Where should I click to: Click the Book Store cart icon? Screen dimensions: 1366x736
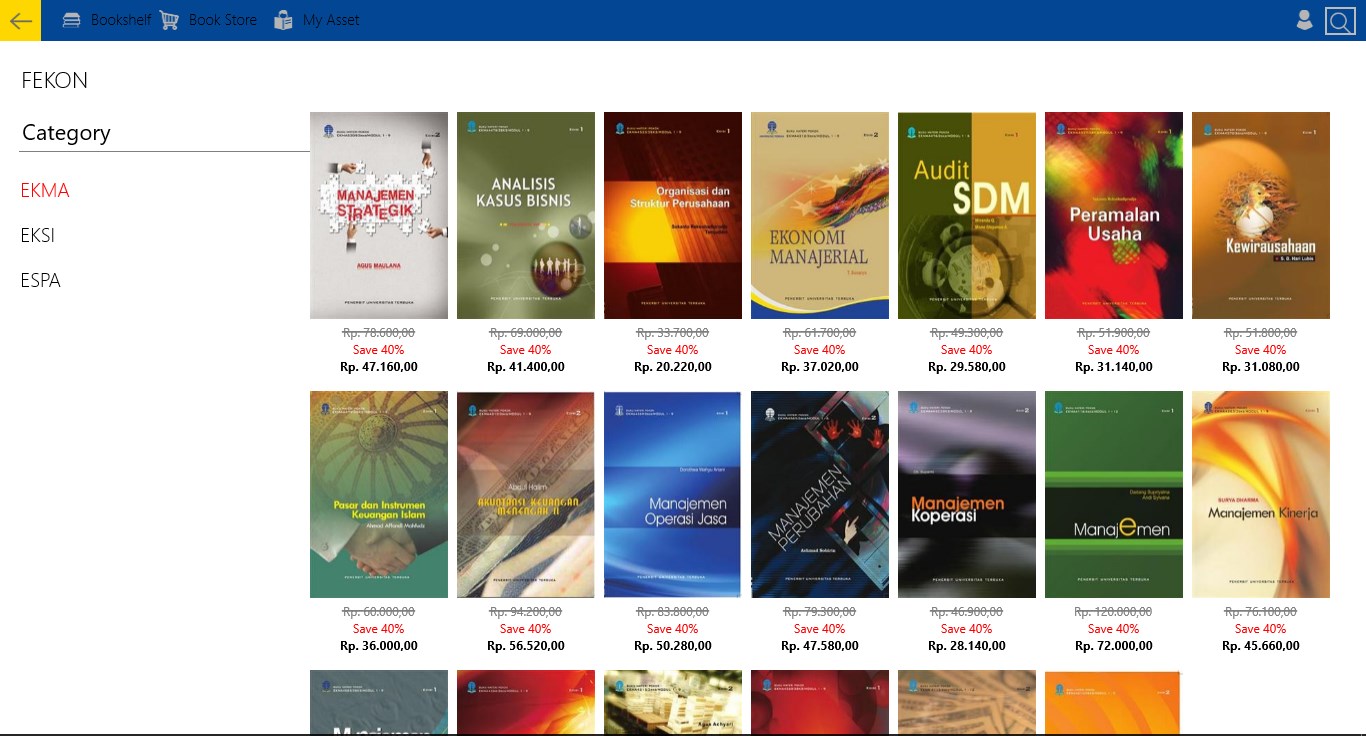pos(169,20)
